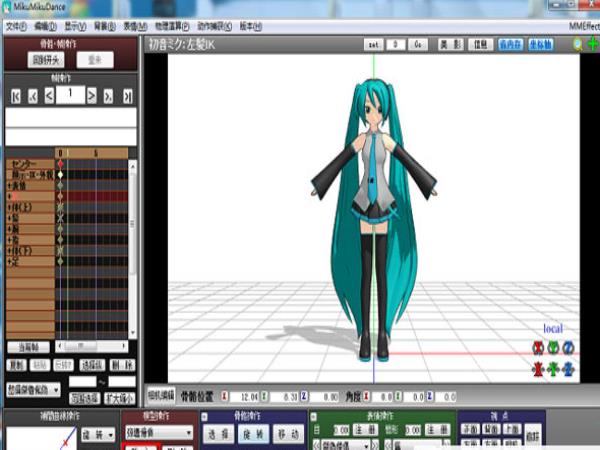Open the 编辑(D) menu

tap(46, 26)
